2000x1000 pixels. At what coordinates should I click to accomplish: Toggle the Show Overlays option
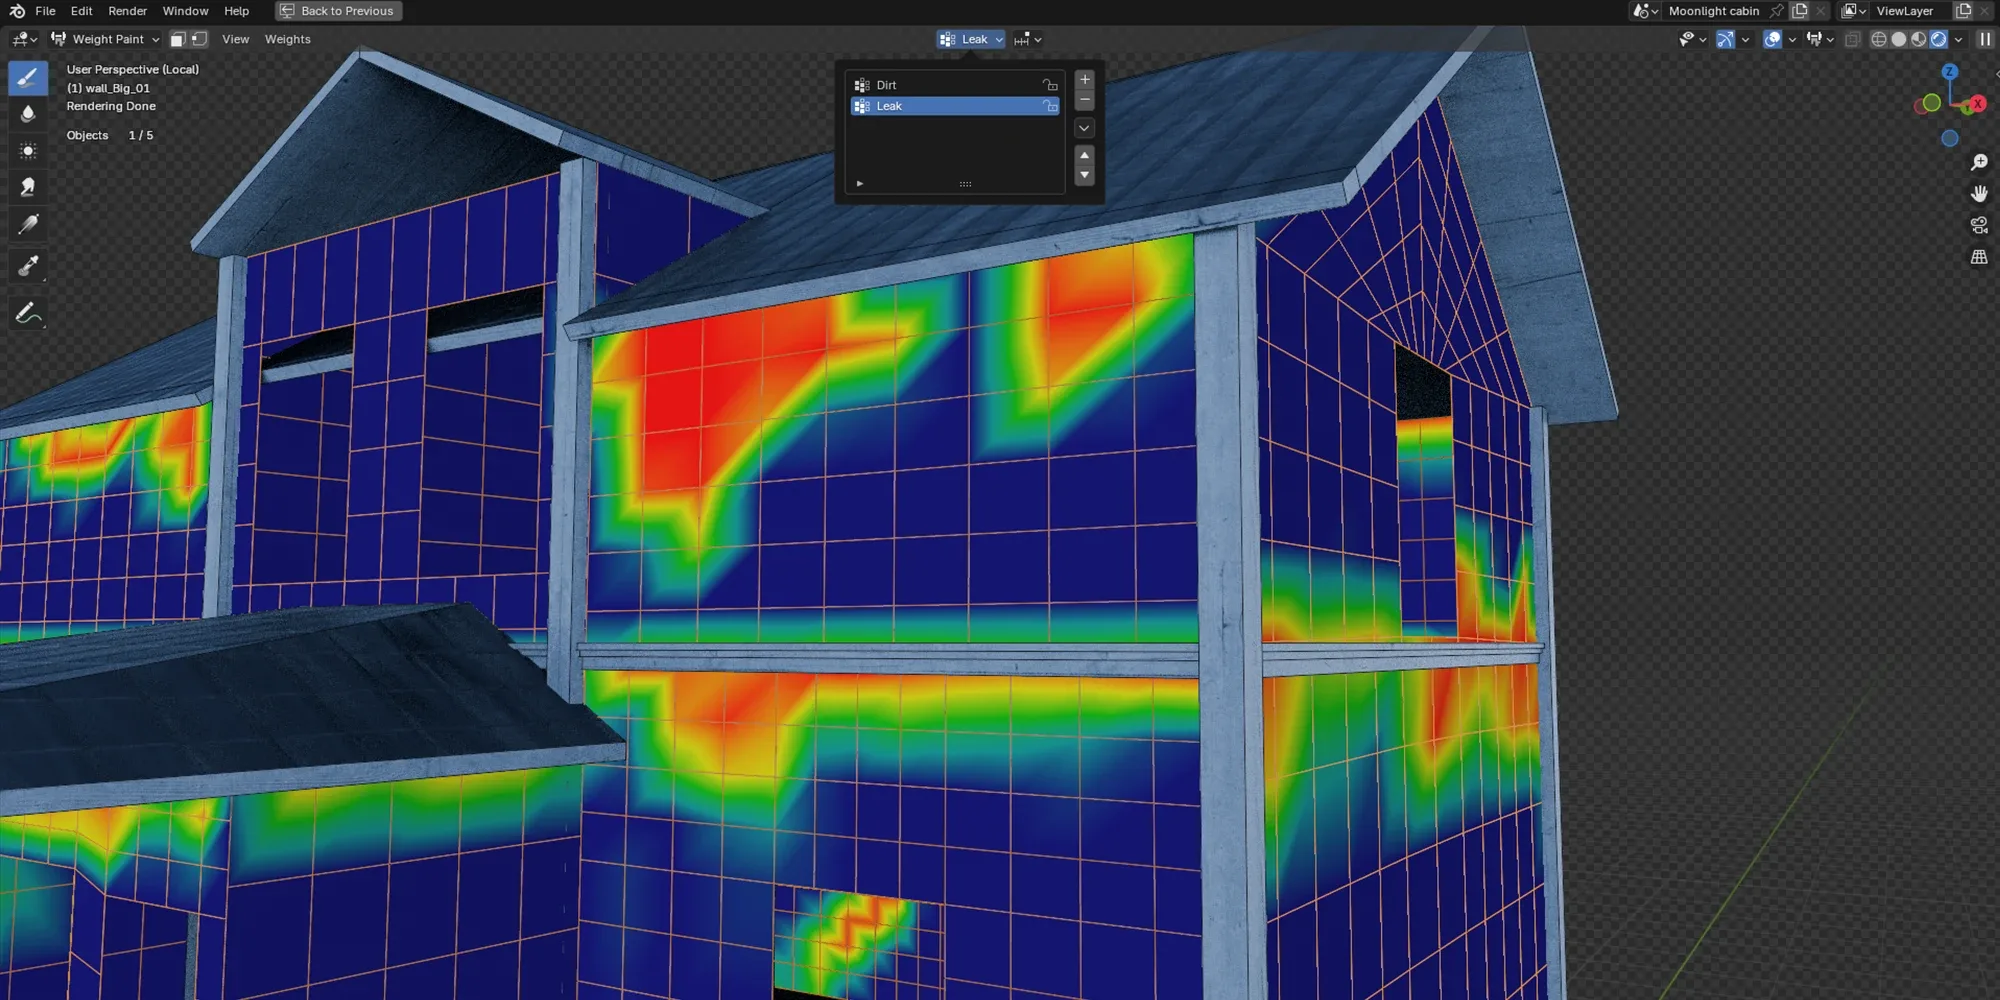click(x=1771, y=39)
